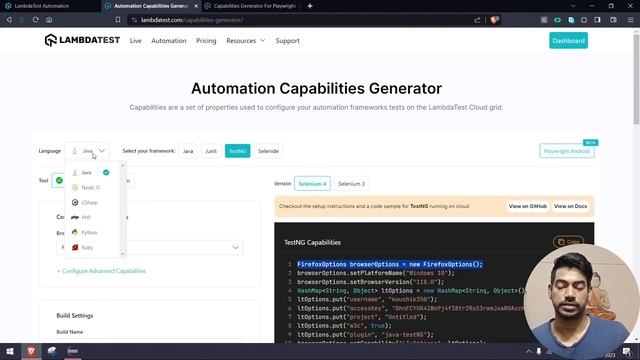Open the browser tab search chevron
640x360 pixels.
pos(573,6)
